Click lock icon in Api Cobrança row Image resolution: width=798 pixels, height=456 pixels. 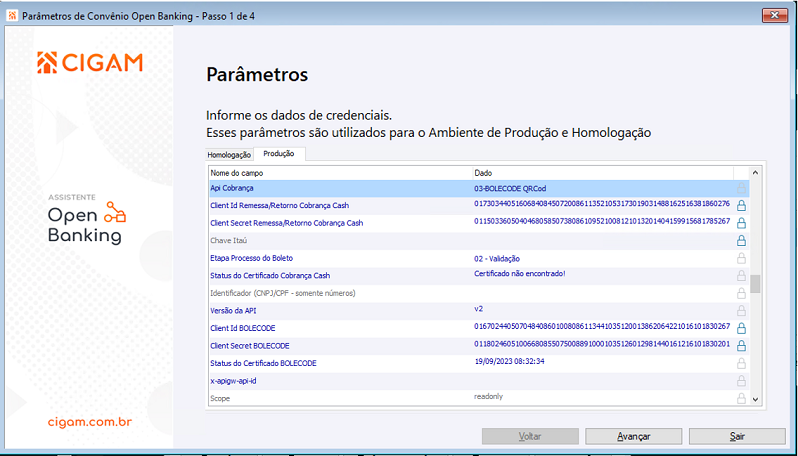(742, 188)
